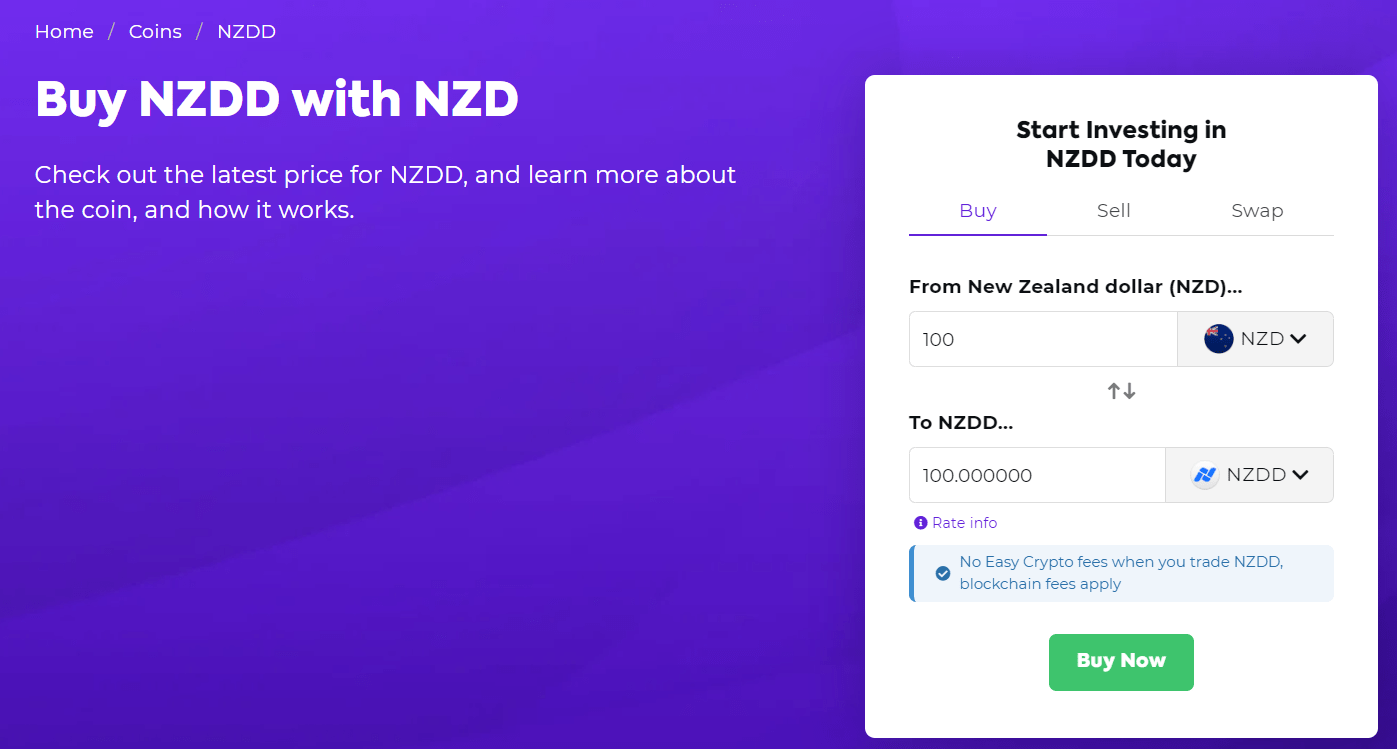Switch to the Sell tab
Image resolution: width=1397 pixels, height=749 pixels.
click(x=1113, y=211)
